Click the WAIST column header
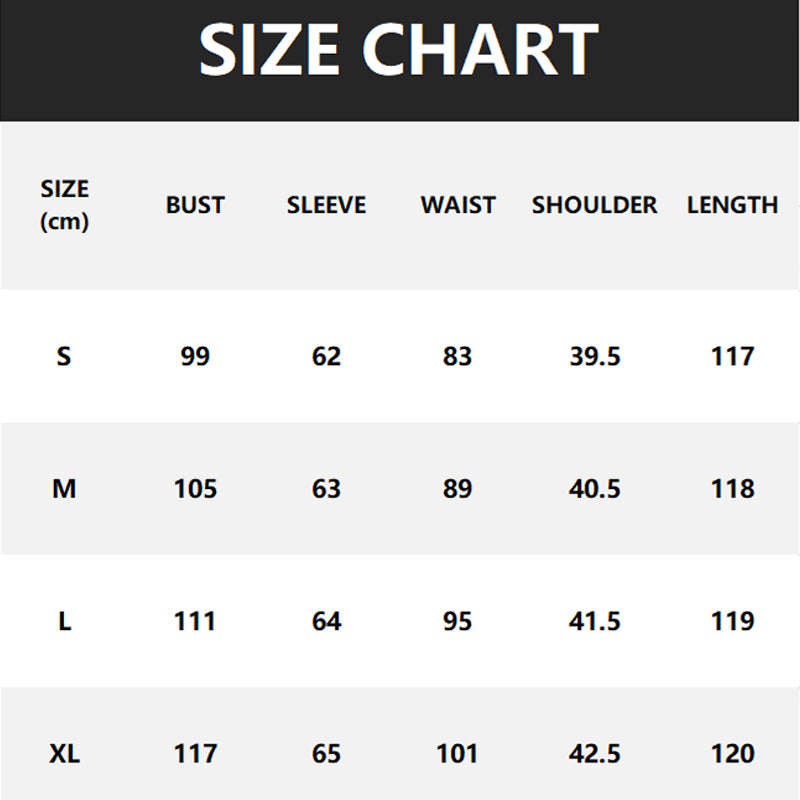Viewport: 800px width, 800px height. pos(458,205)
